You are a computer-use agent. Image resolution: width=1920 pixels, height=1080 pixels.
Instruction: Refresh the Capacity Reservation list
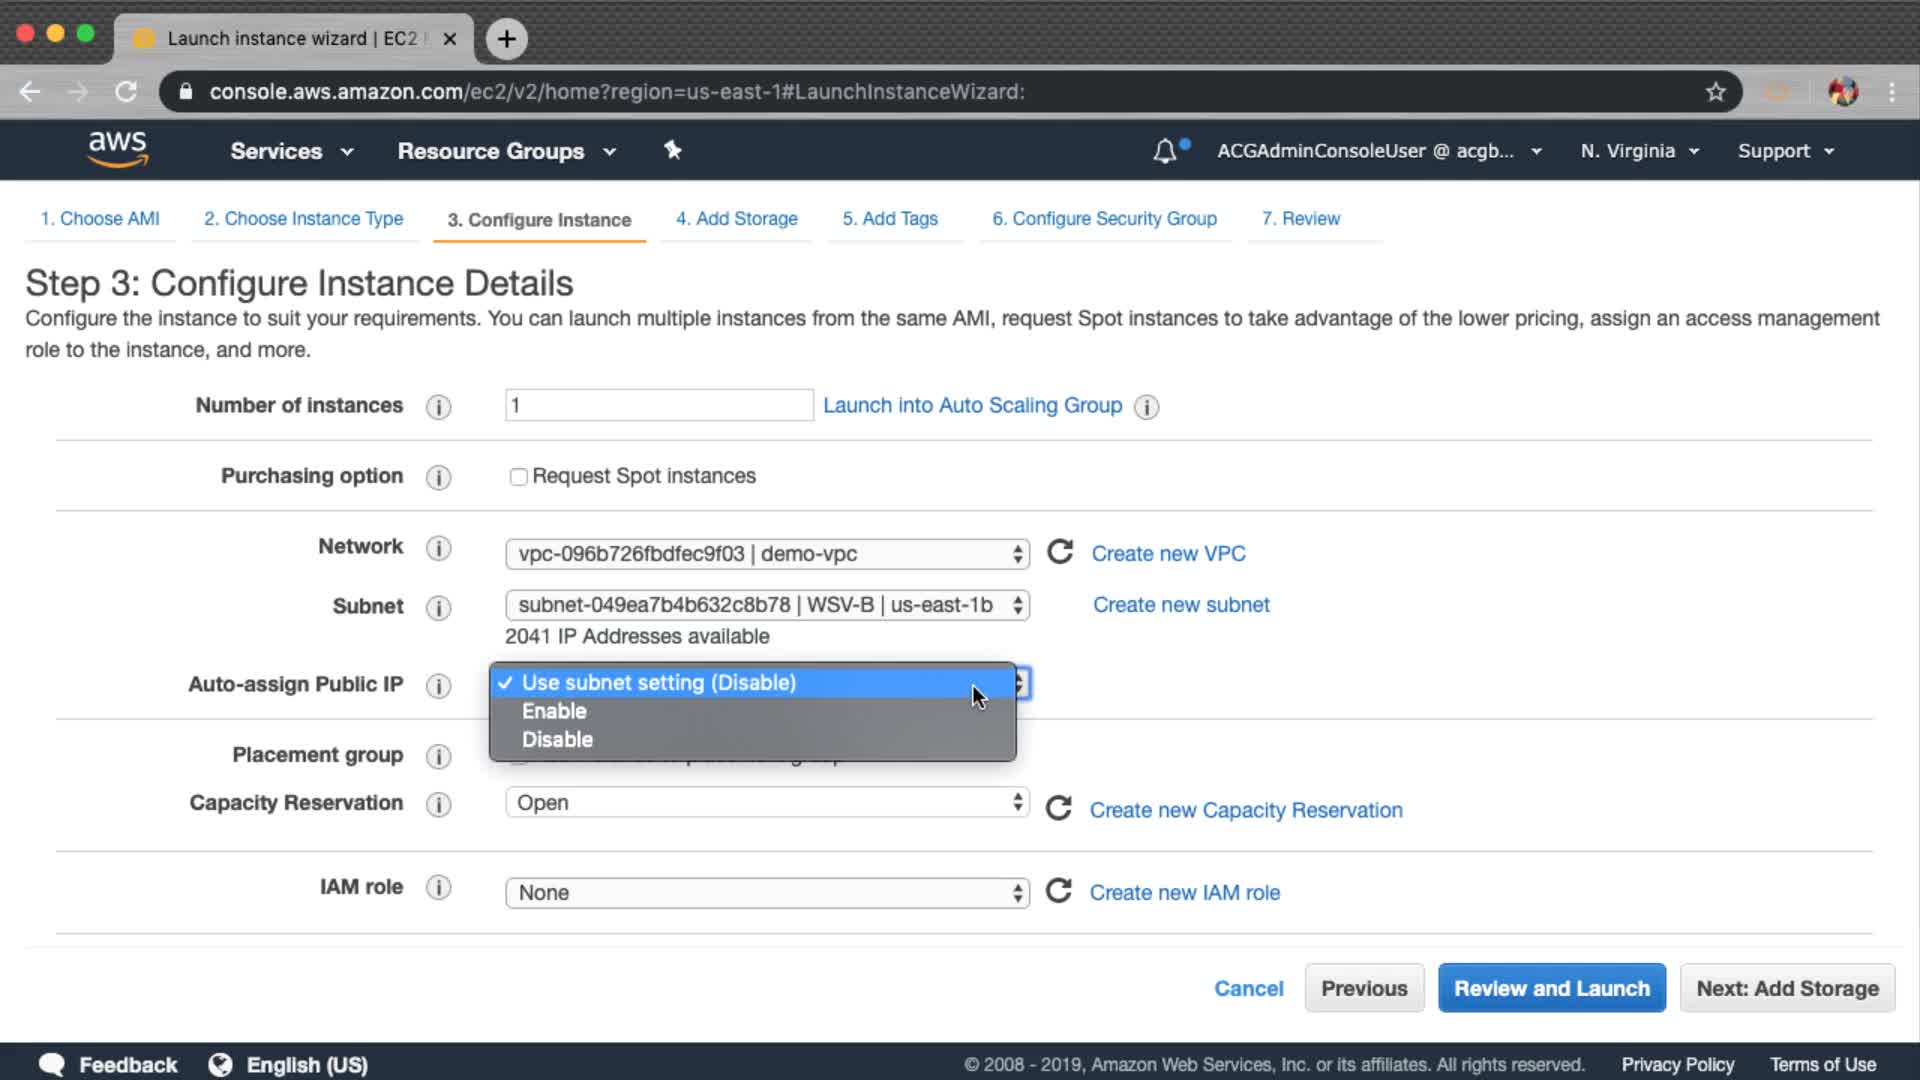[1058, 808]
